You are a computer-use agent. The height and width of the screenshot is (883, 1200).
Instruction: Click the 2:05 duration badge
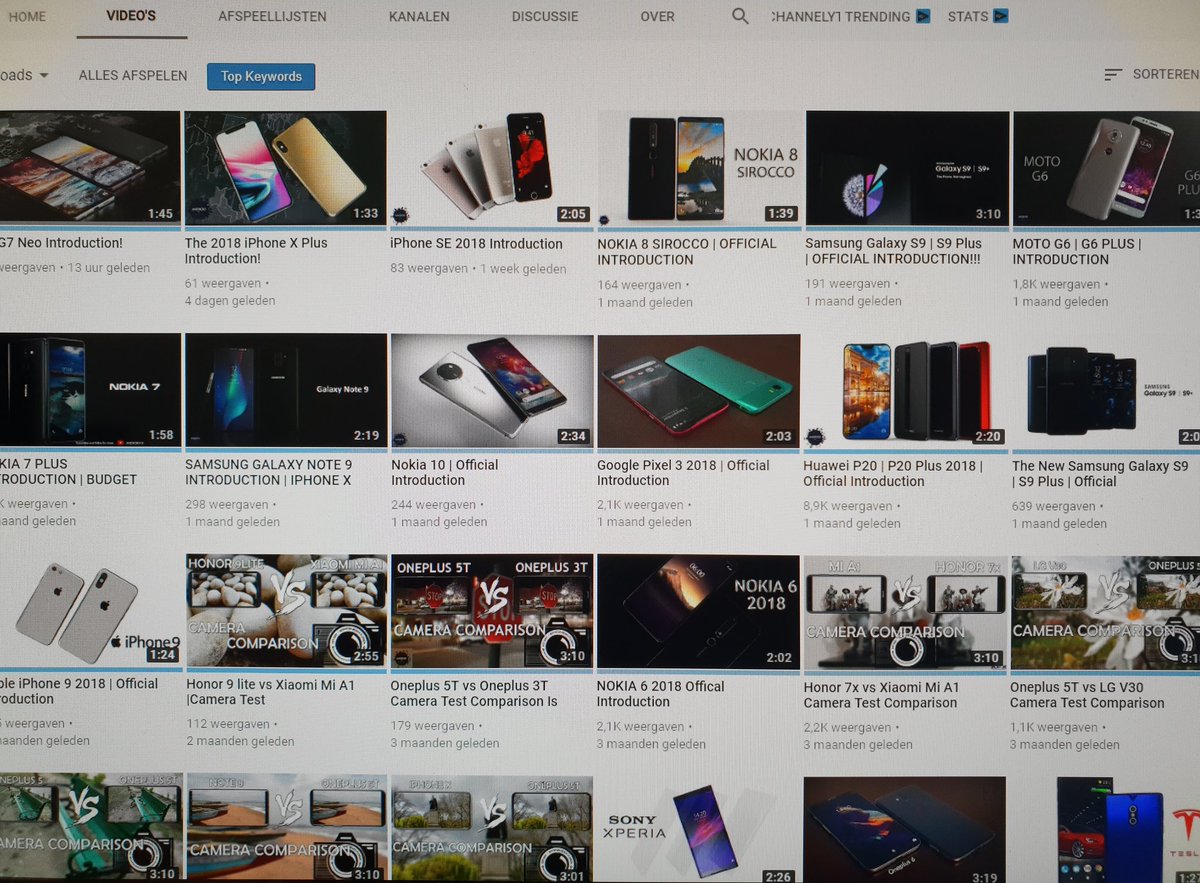click(x=573, y=214)
